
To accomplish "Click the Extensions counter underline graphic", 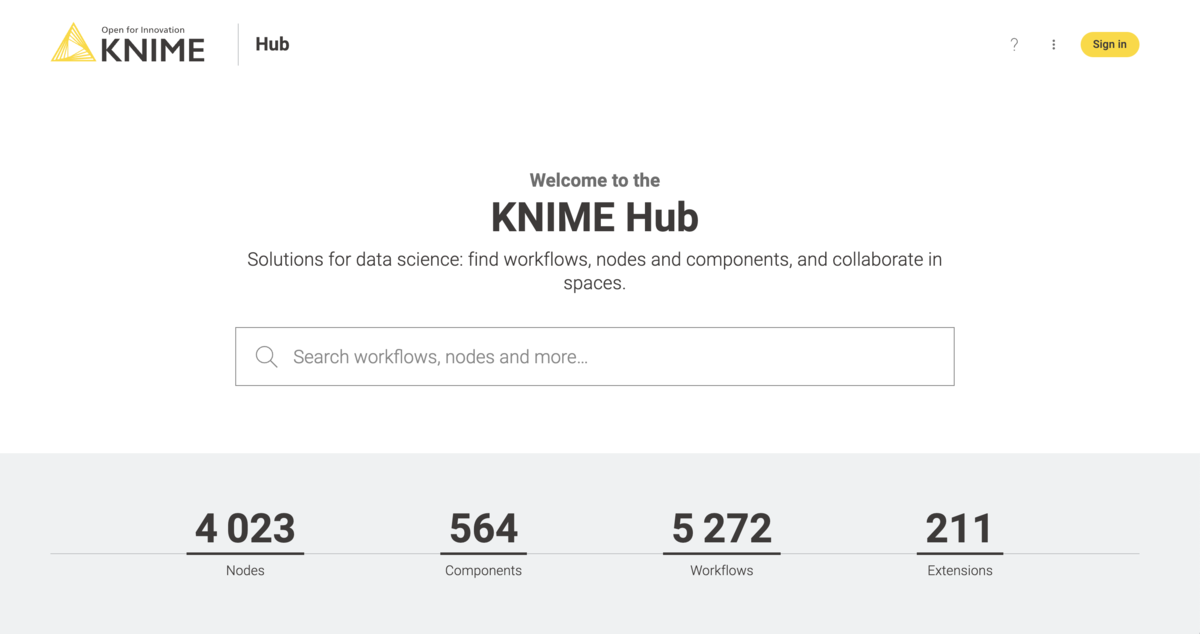I will [959, 551].
